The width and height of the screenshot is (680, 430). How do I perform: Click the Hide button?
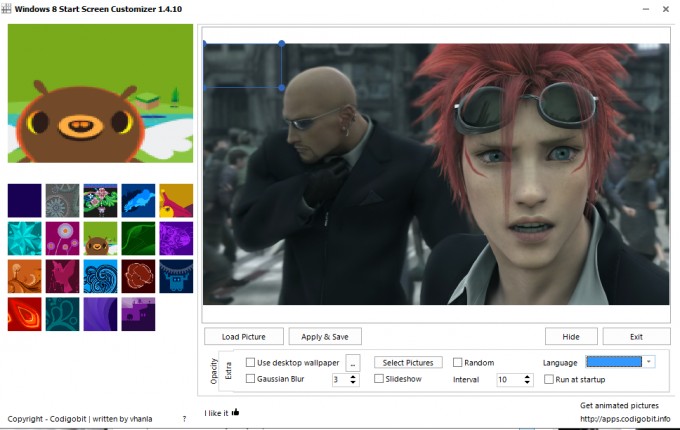click(x=571, y=336)
